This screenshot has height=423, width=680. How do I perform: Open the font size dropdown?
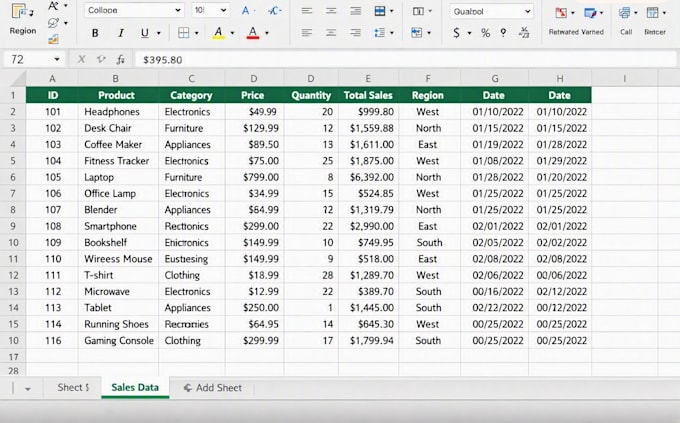point(223,10)
